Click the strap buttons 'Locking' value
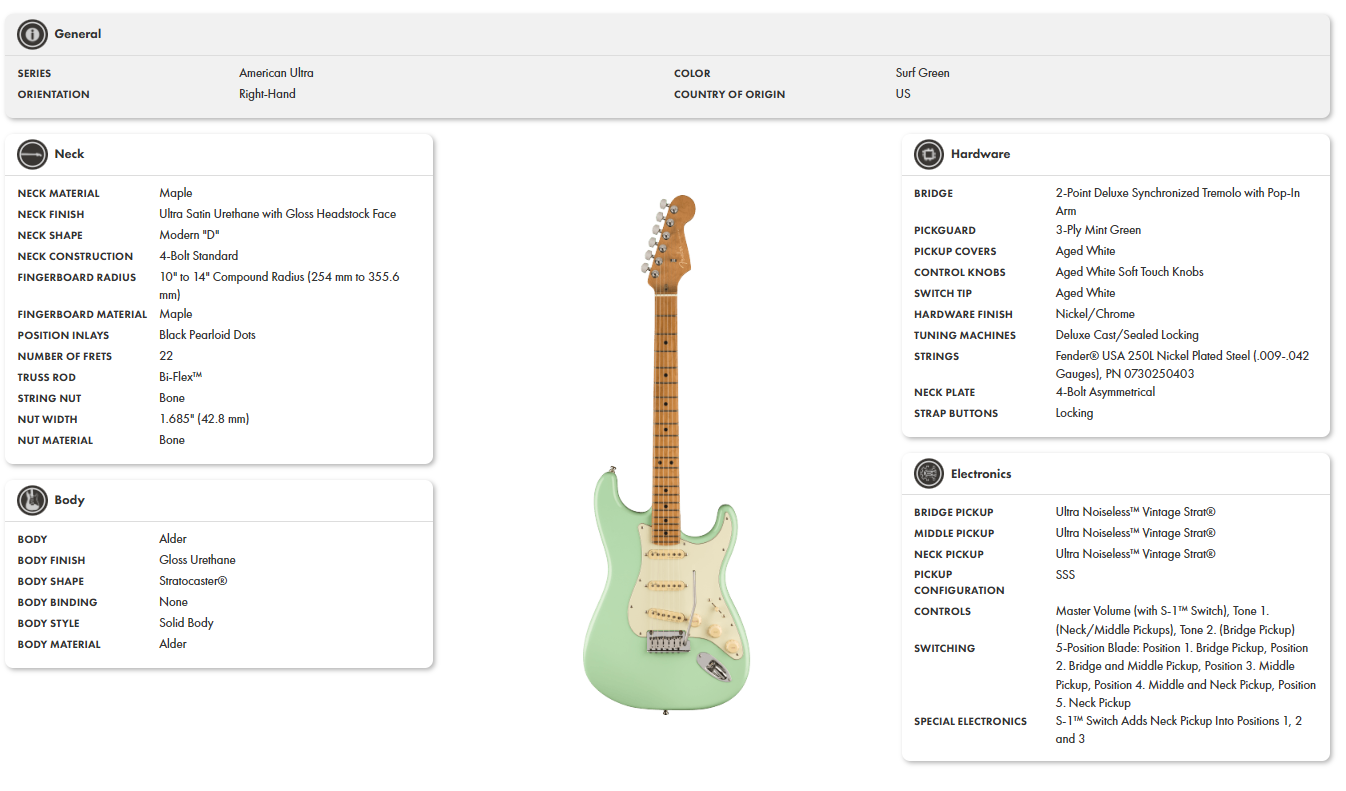 click(x=1074, y=413)
